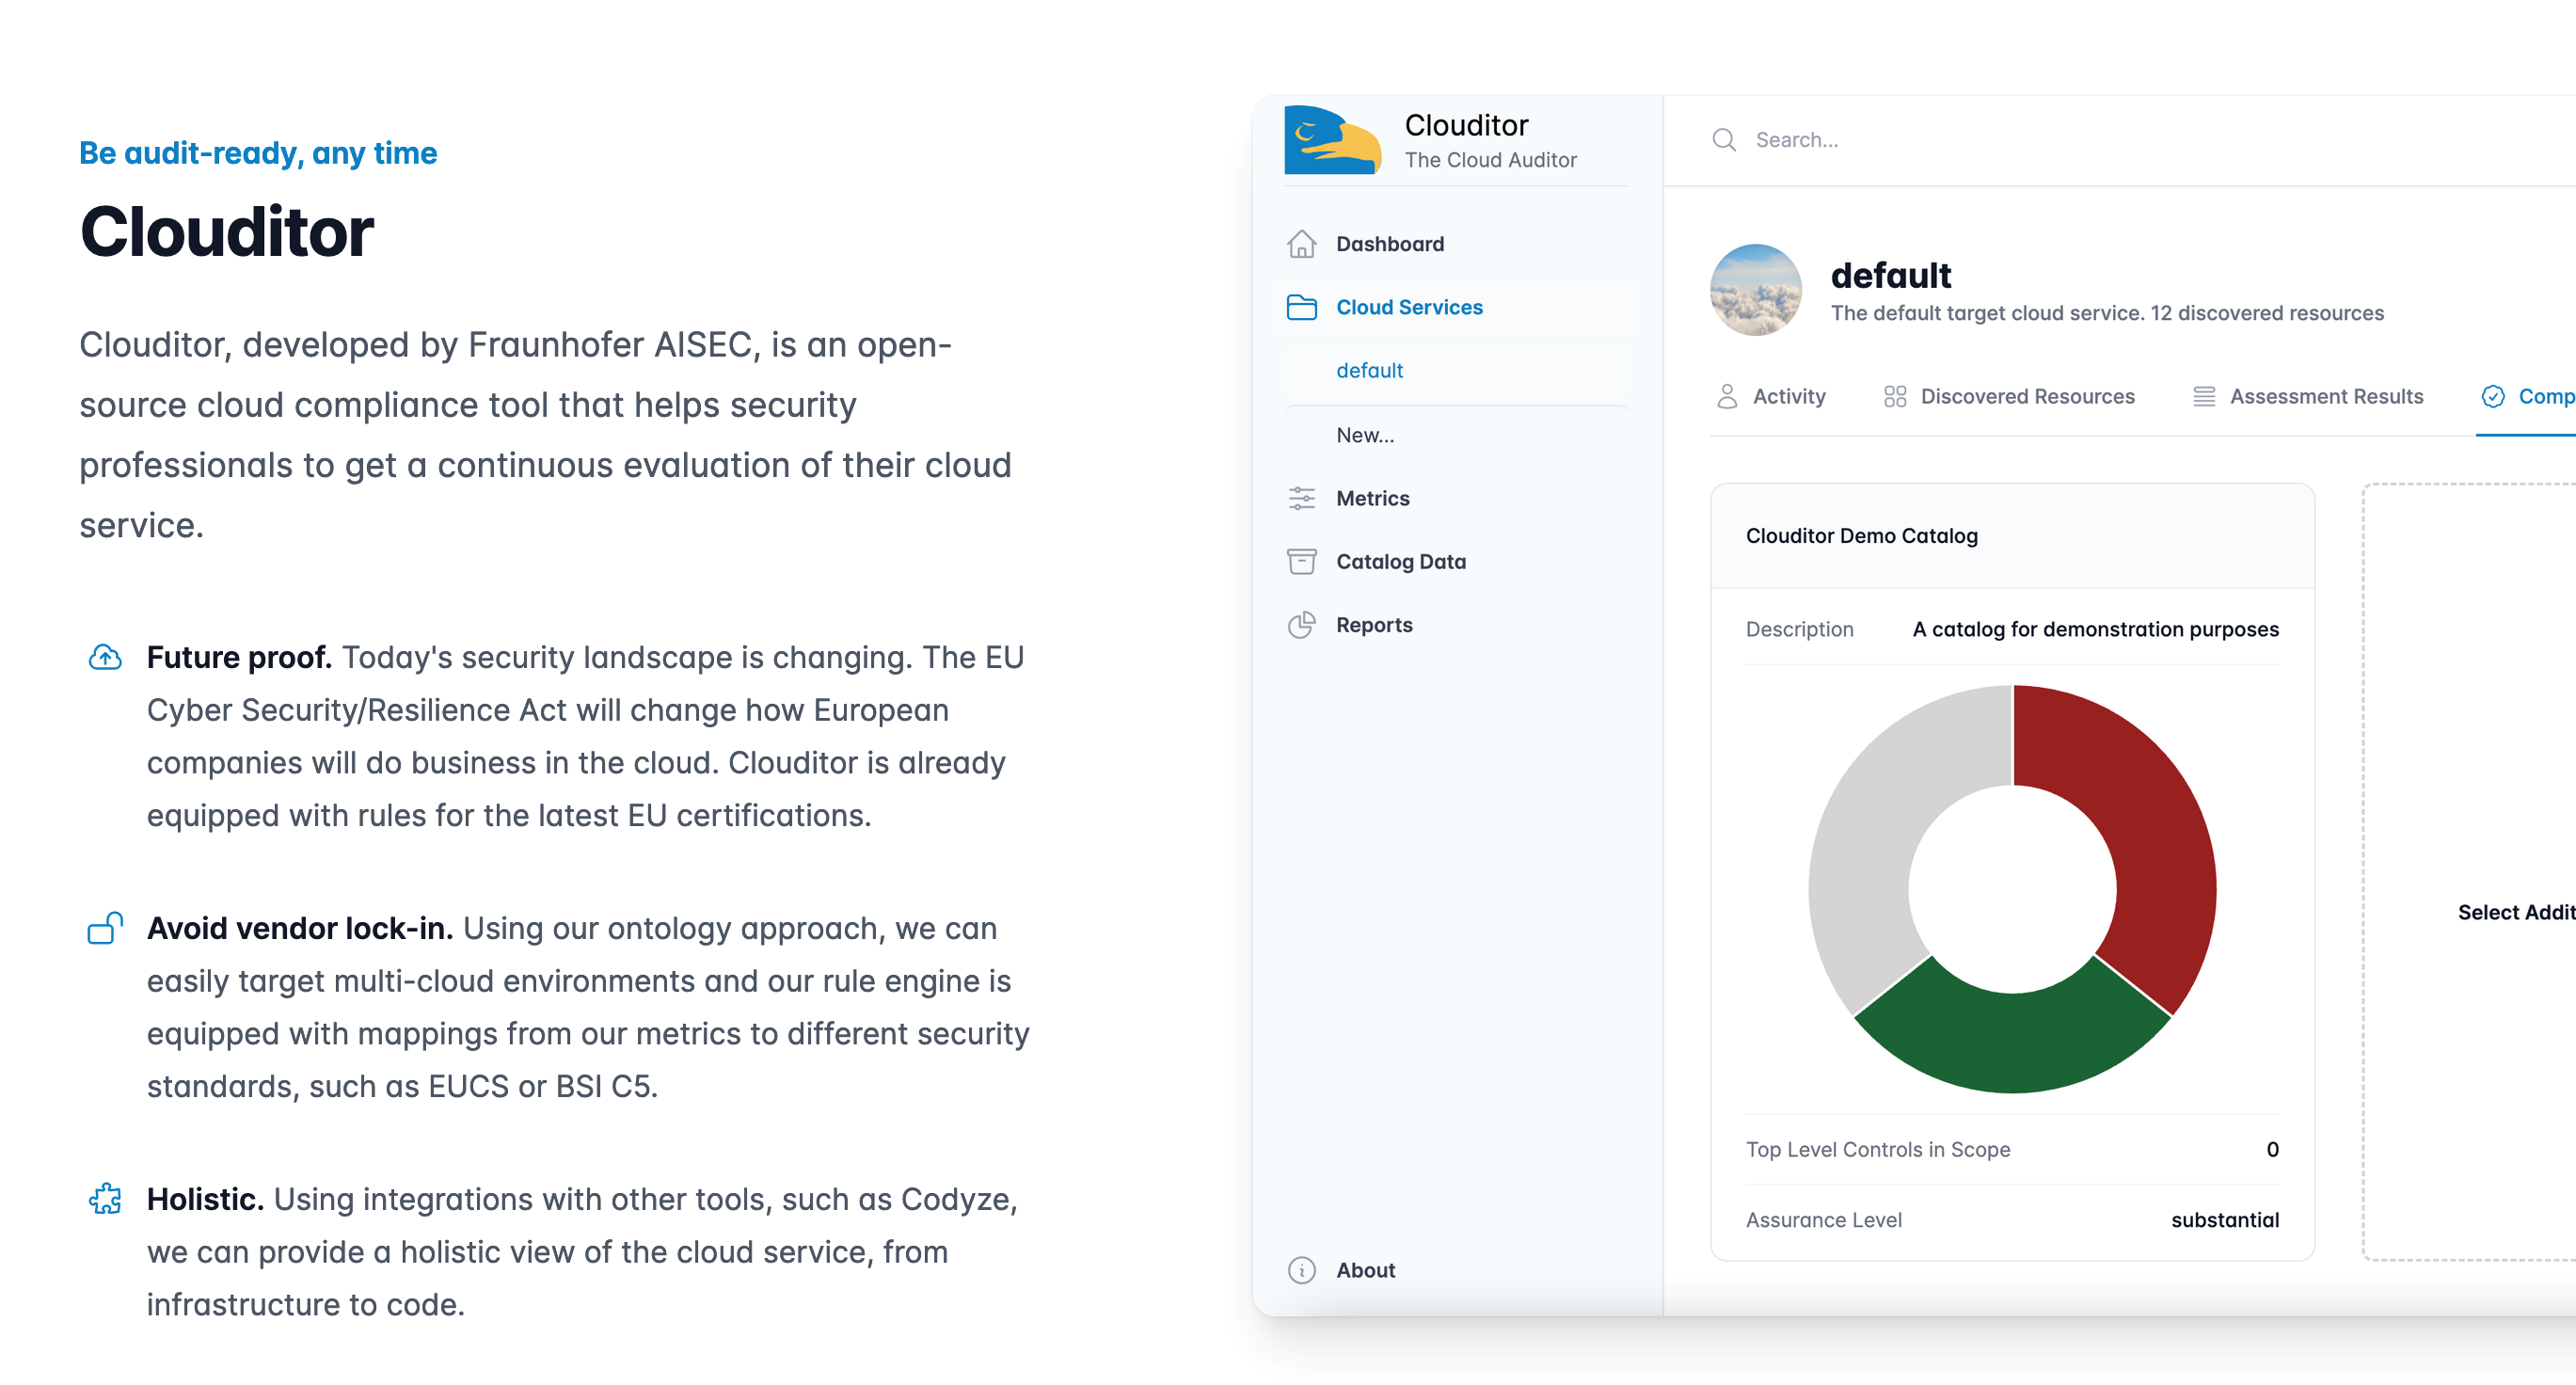Click the Reports pie chart icon
This screenshot has height=1385, width=2576.
click(1301, 625)
